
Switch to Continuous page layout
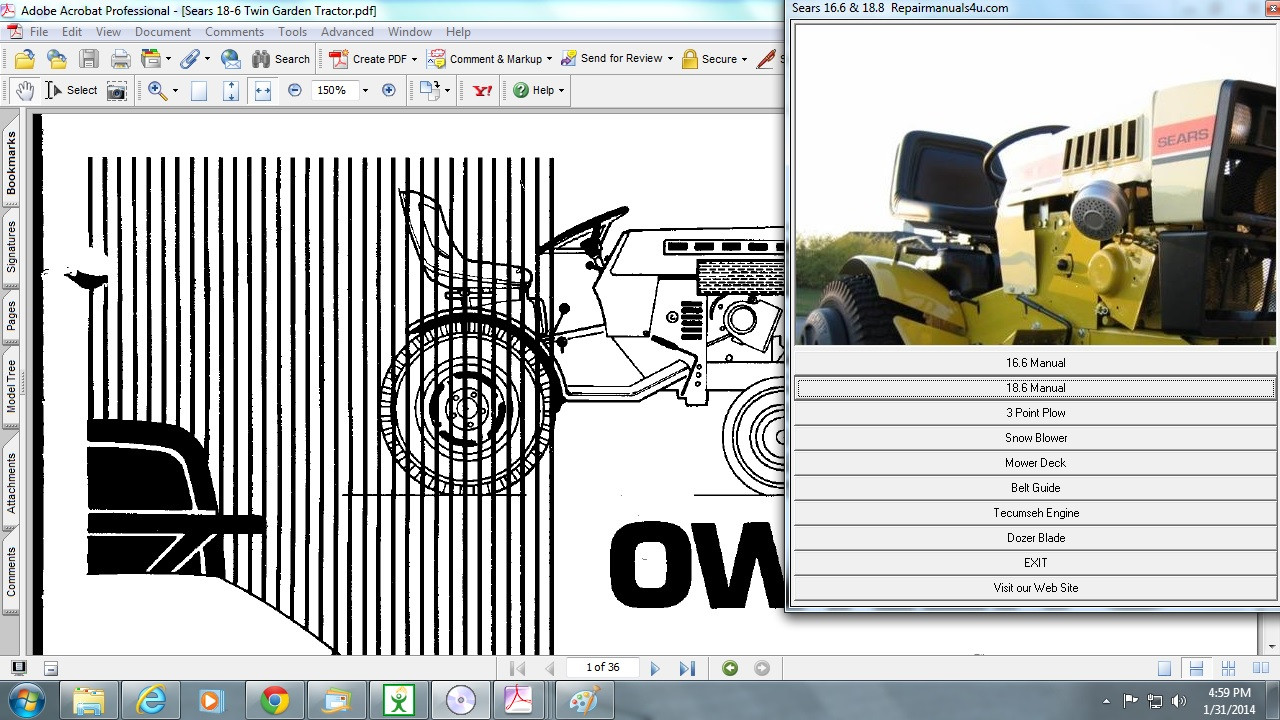pyautogui.click(x=1196, y=668)
